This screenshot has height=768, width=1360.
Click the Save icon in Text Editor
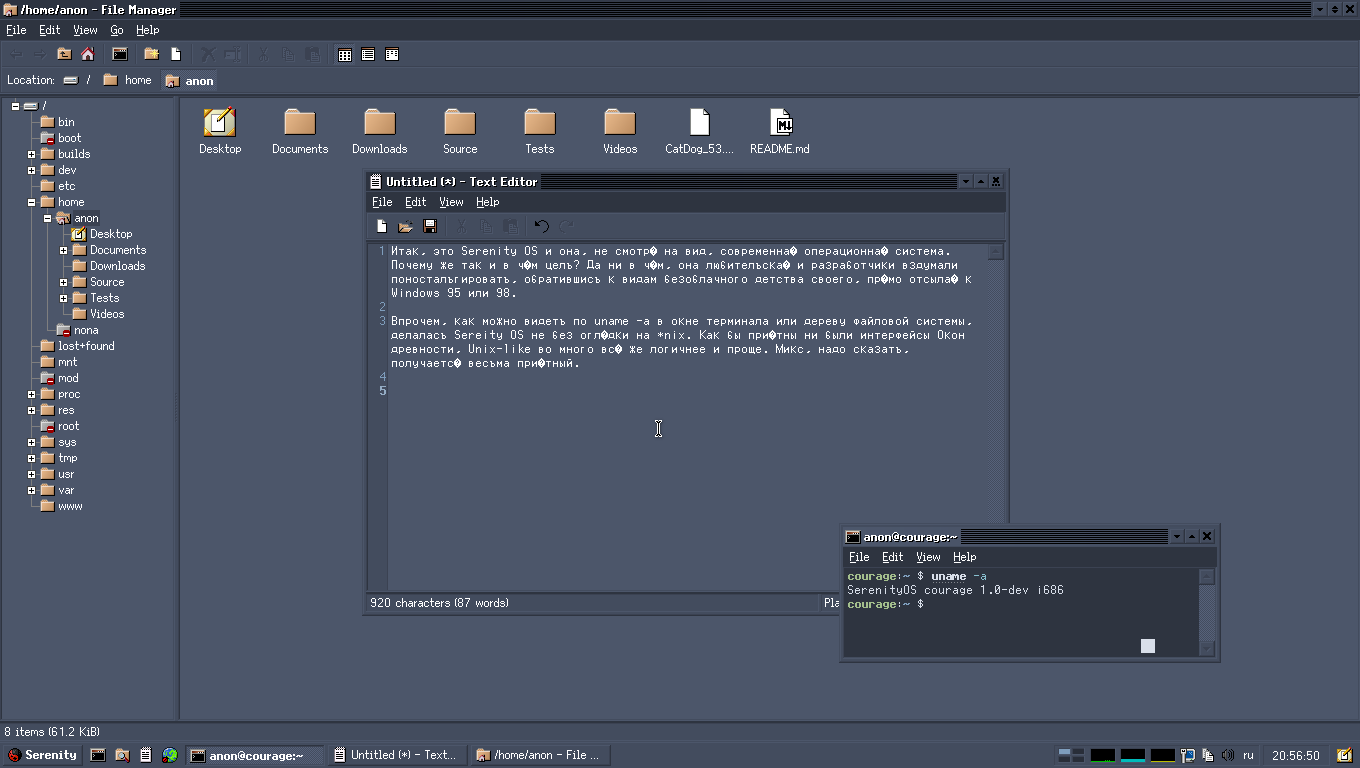coord(430,227)
